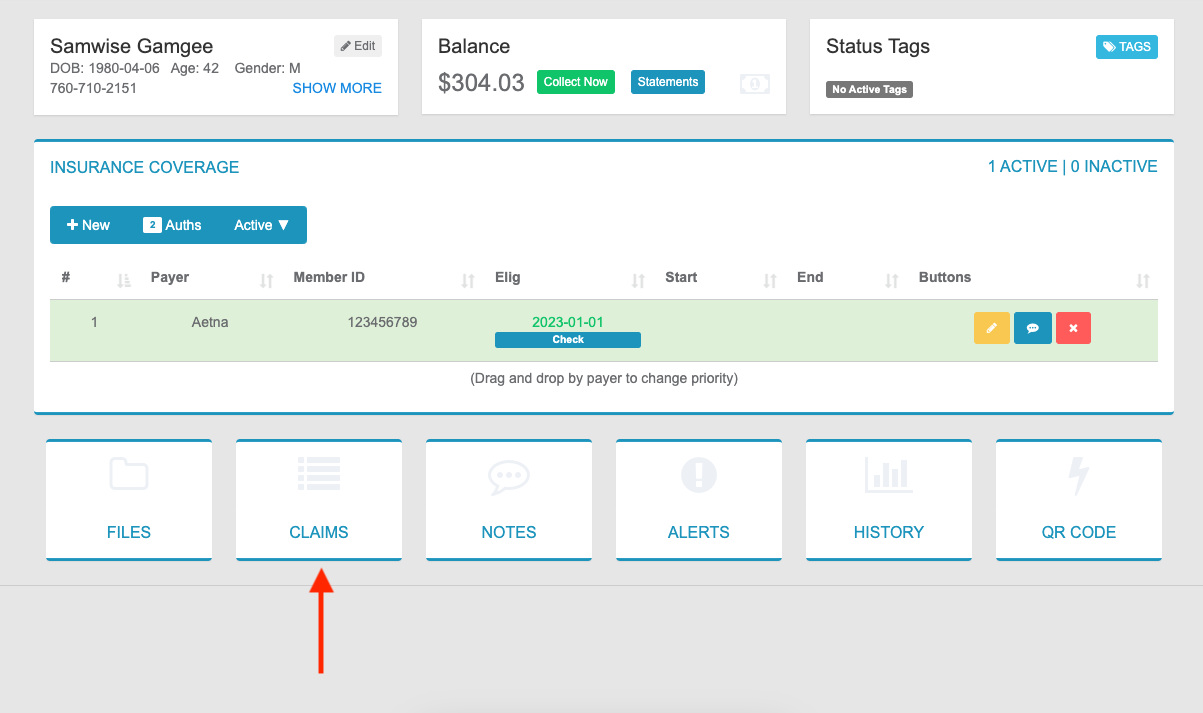Open the comment bubble icon on the Aetna row

(x=1032, y=327)
